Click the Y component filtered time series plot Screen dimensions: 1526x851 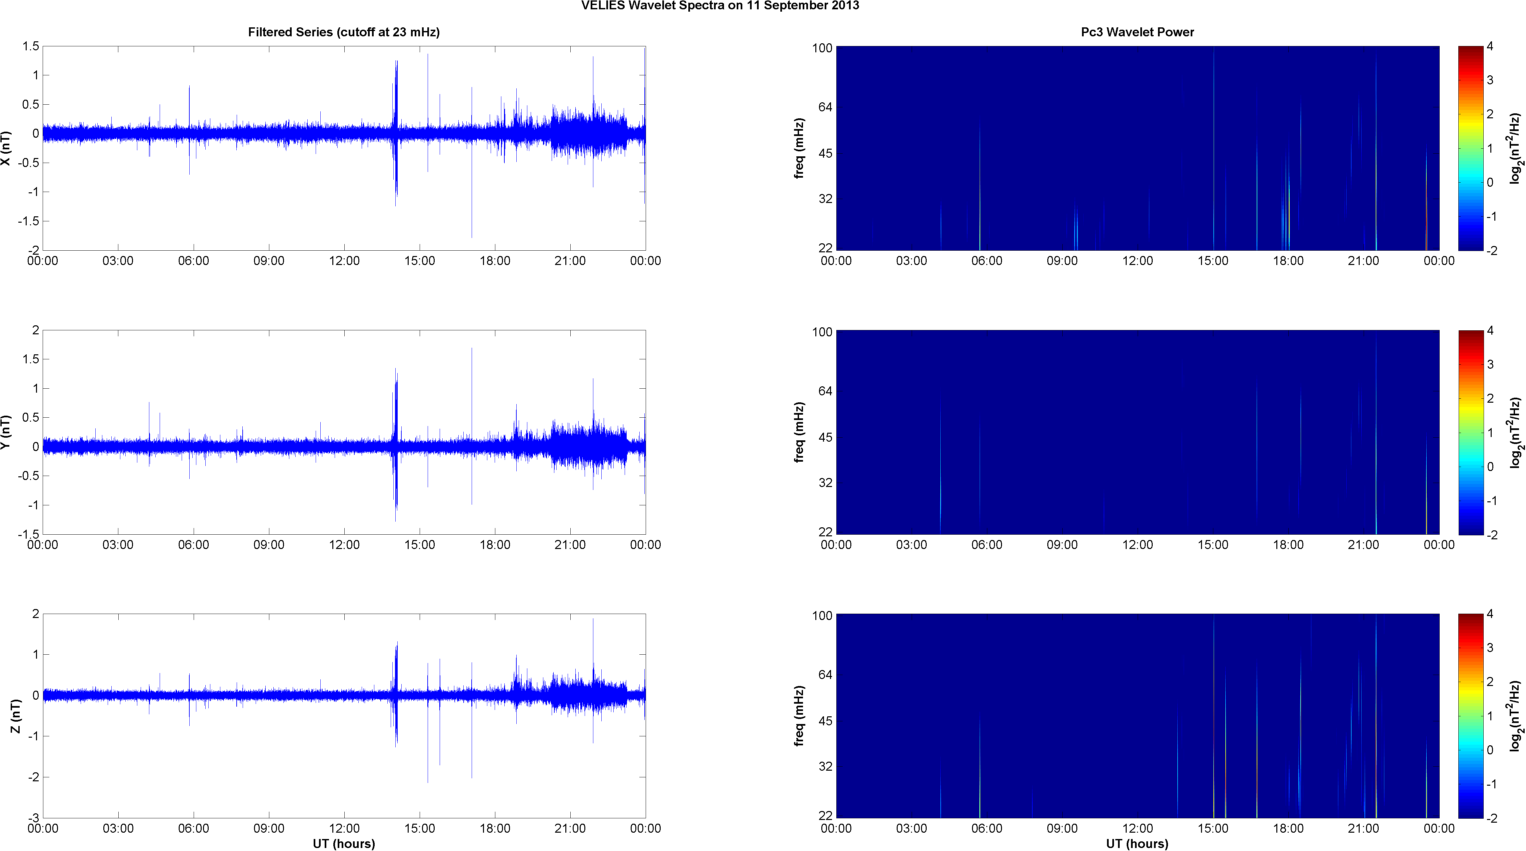[344, 432]
